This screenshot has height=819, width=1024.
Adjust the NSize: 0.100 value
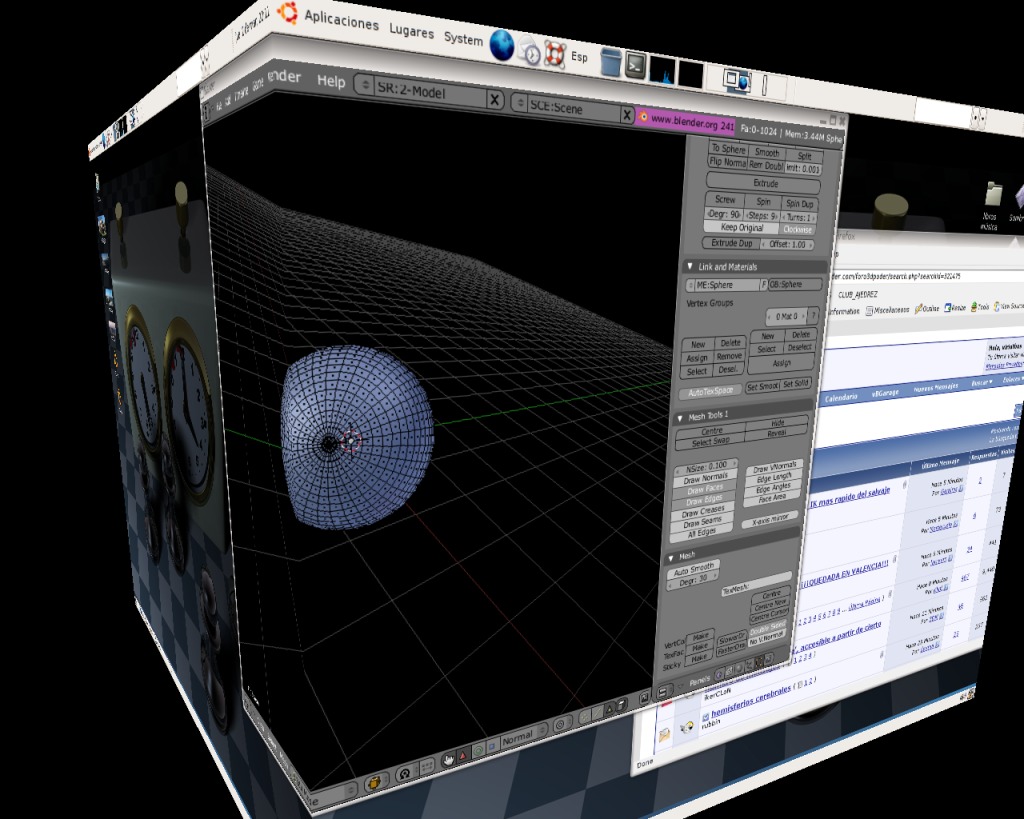705,467
